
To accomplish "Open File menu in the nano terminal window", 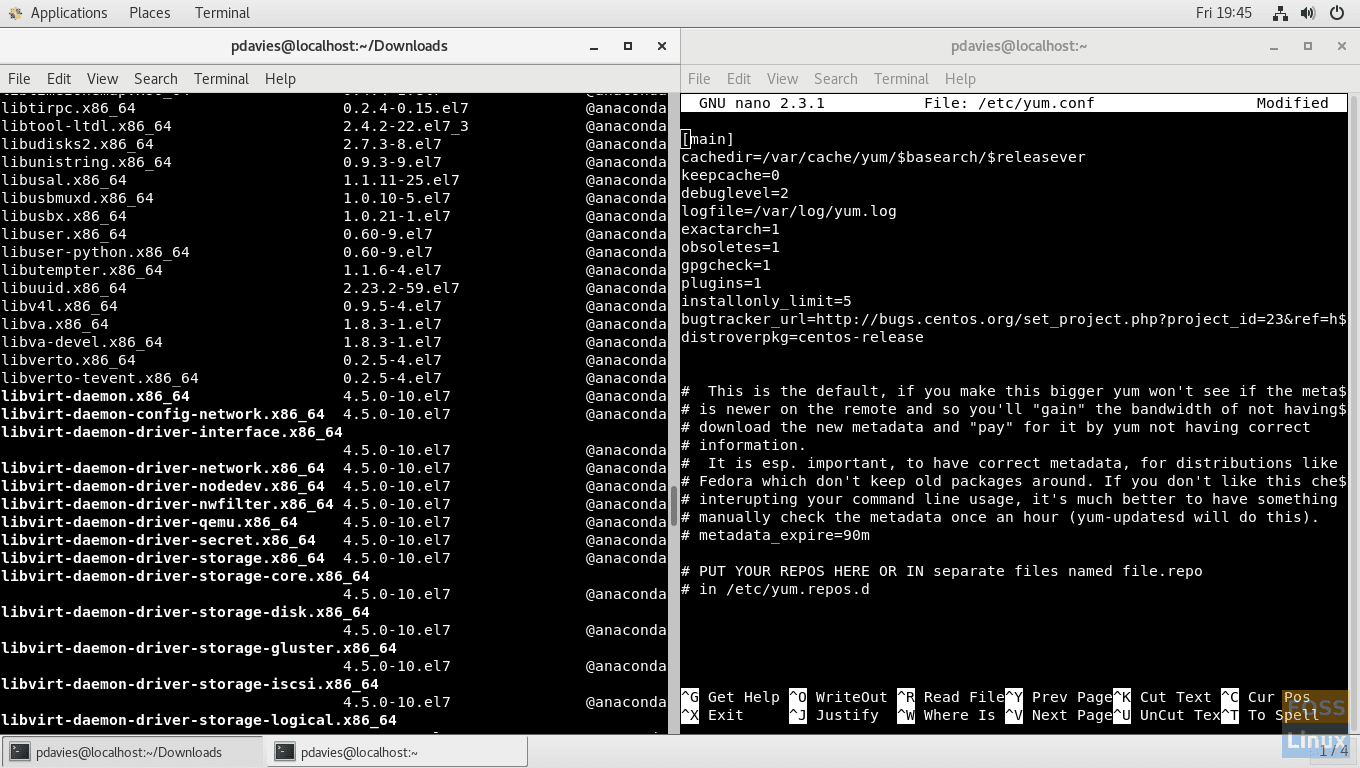I will (x=699, y=79).
